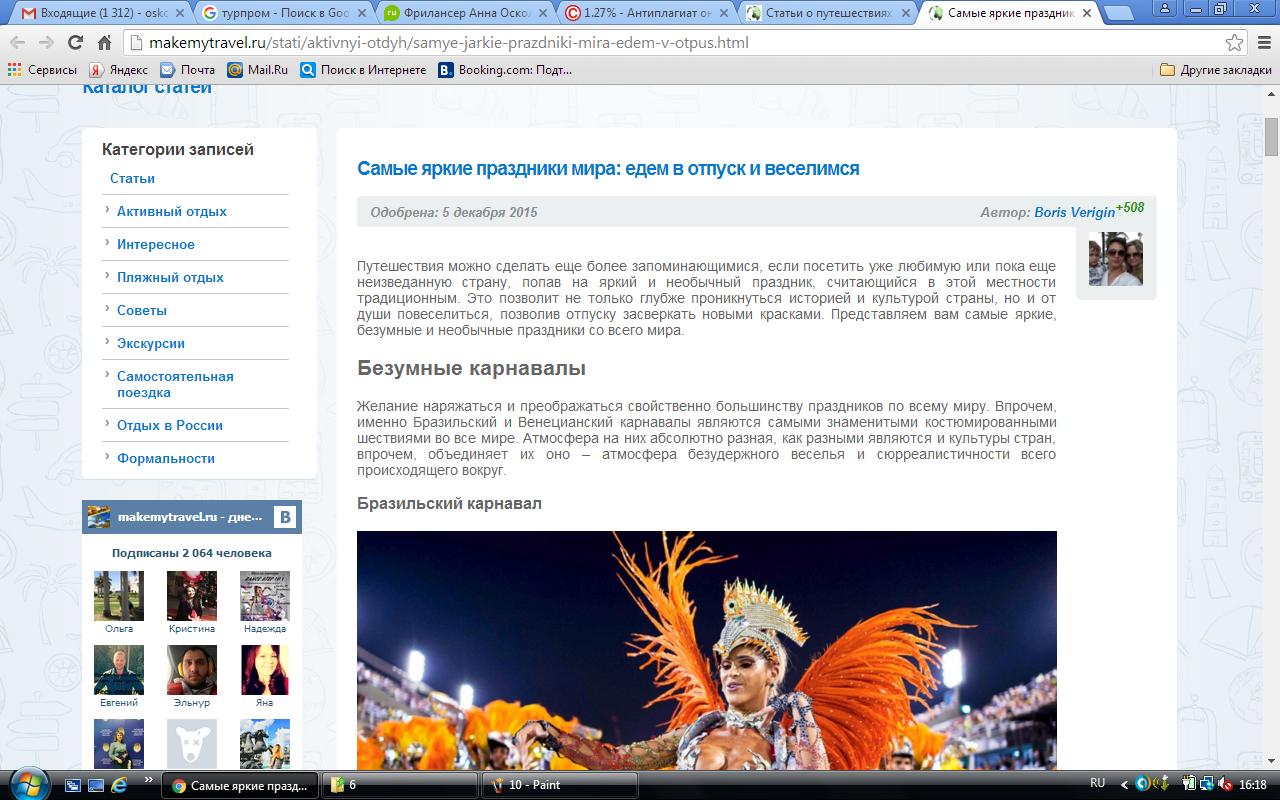Image resolution: width=1280 pixels, height=800 pixels.
Task: Open the Статьи category link
Action: (x=132, y=178)
